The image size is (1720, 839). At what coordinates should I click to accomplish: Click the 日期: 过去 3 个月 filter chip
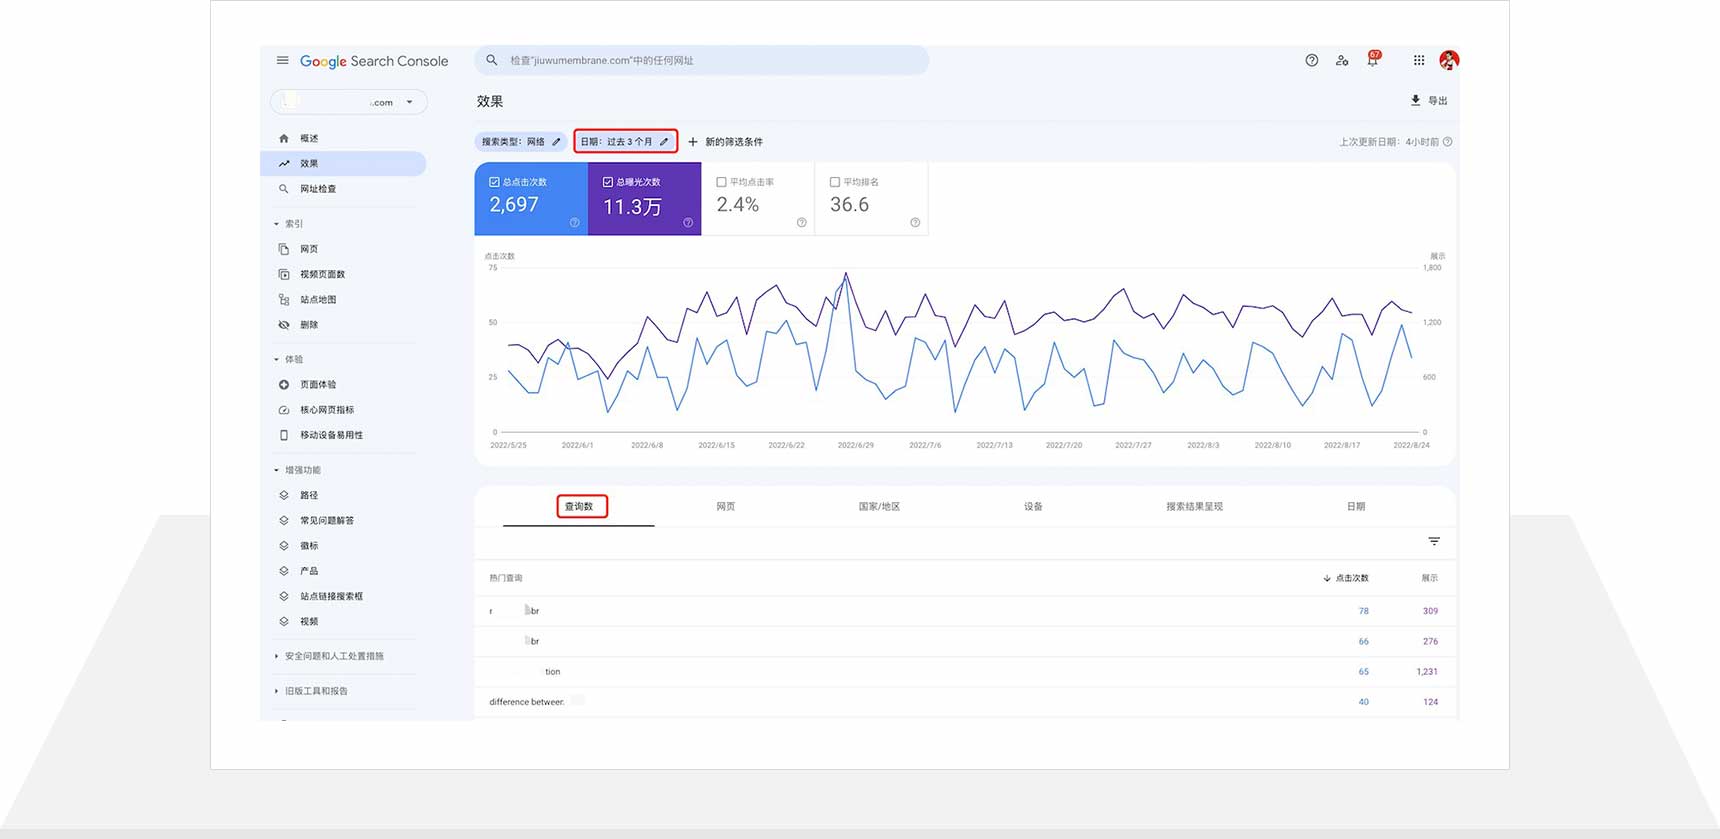click(x=625, y=142)
